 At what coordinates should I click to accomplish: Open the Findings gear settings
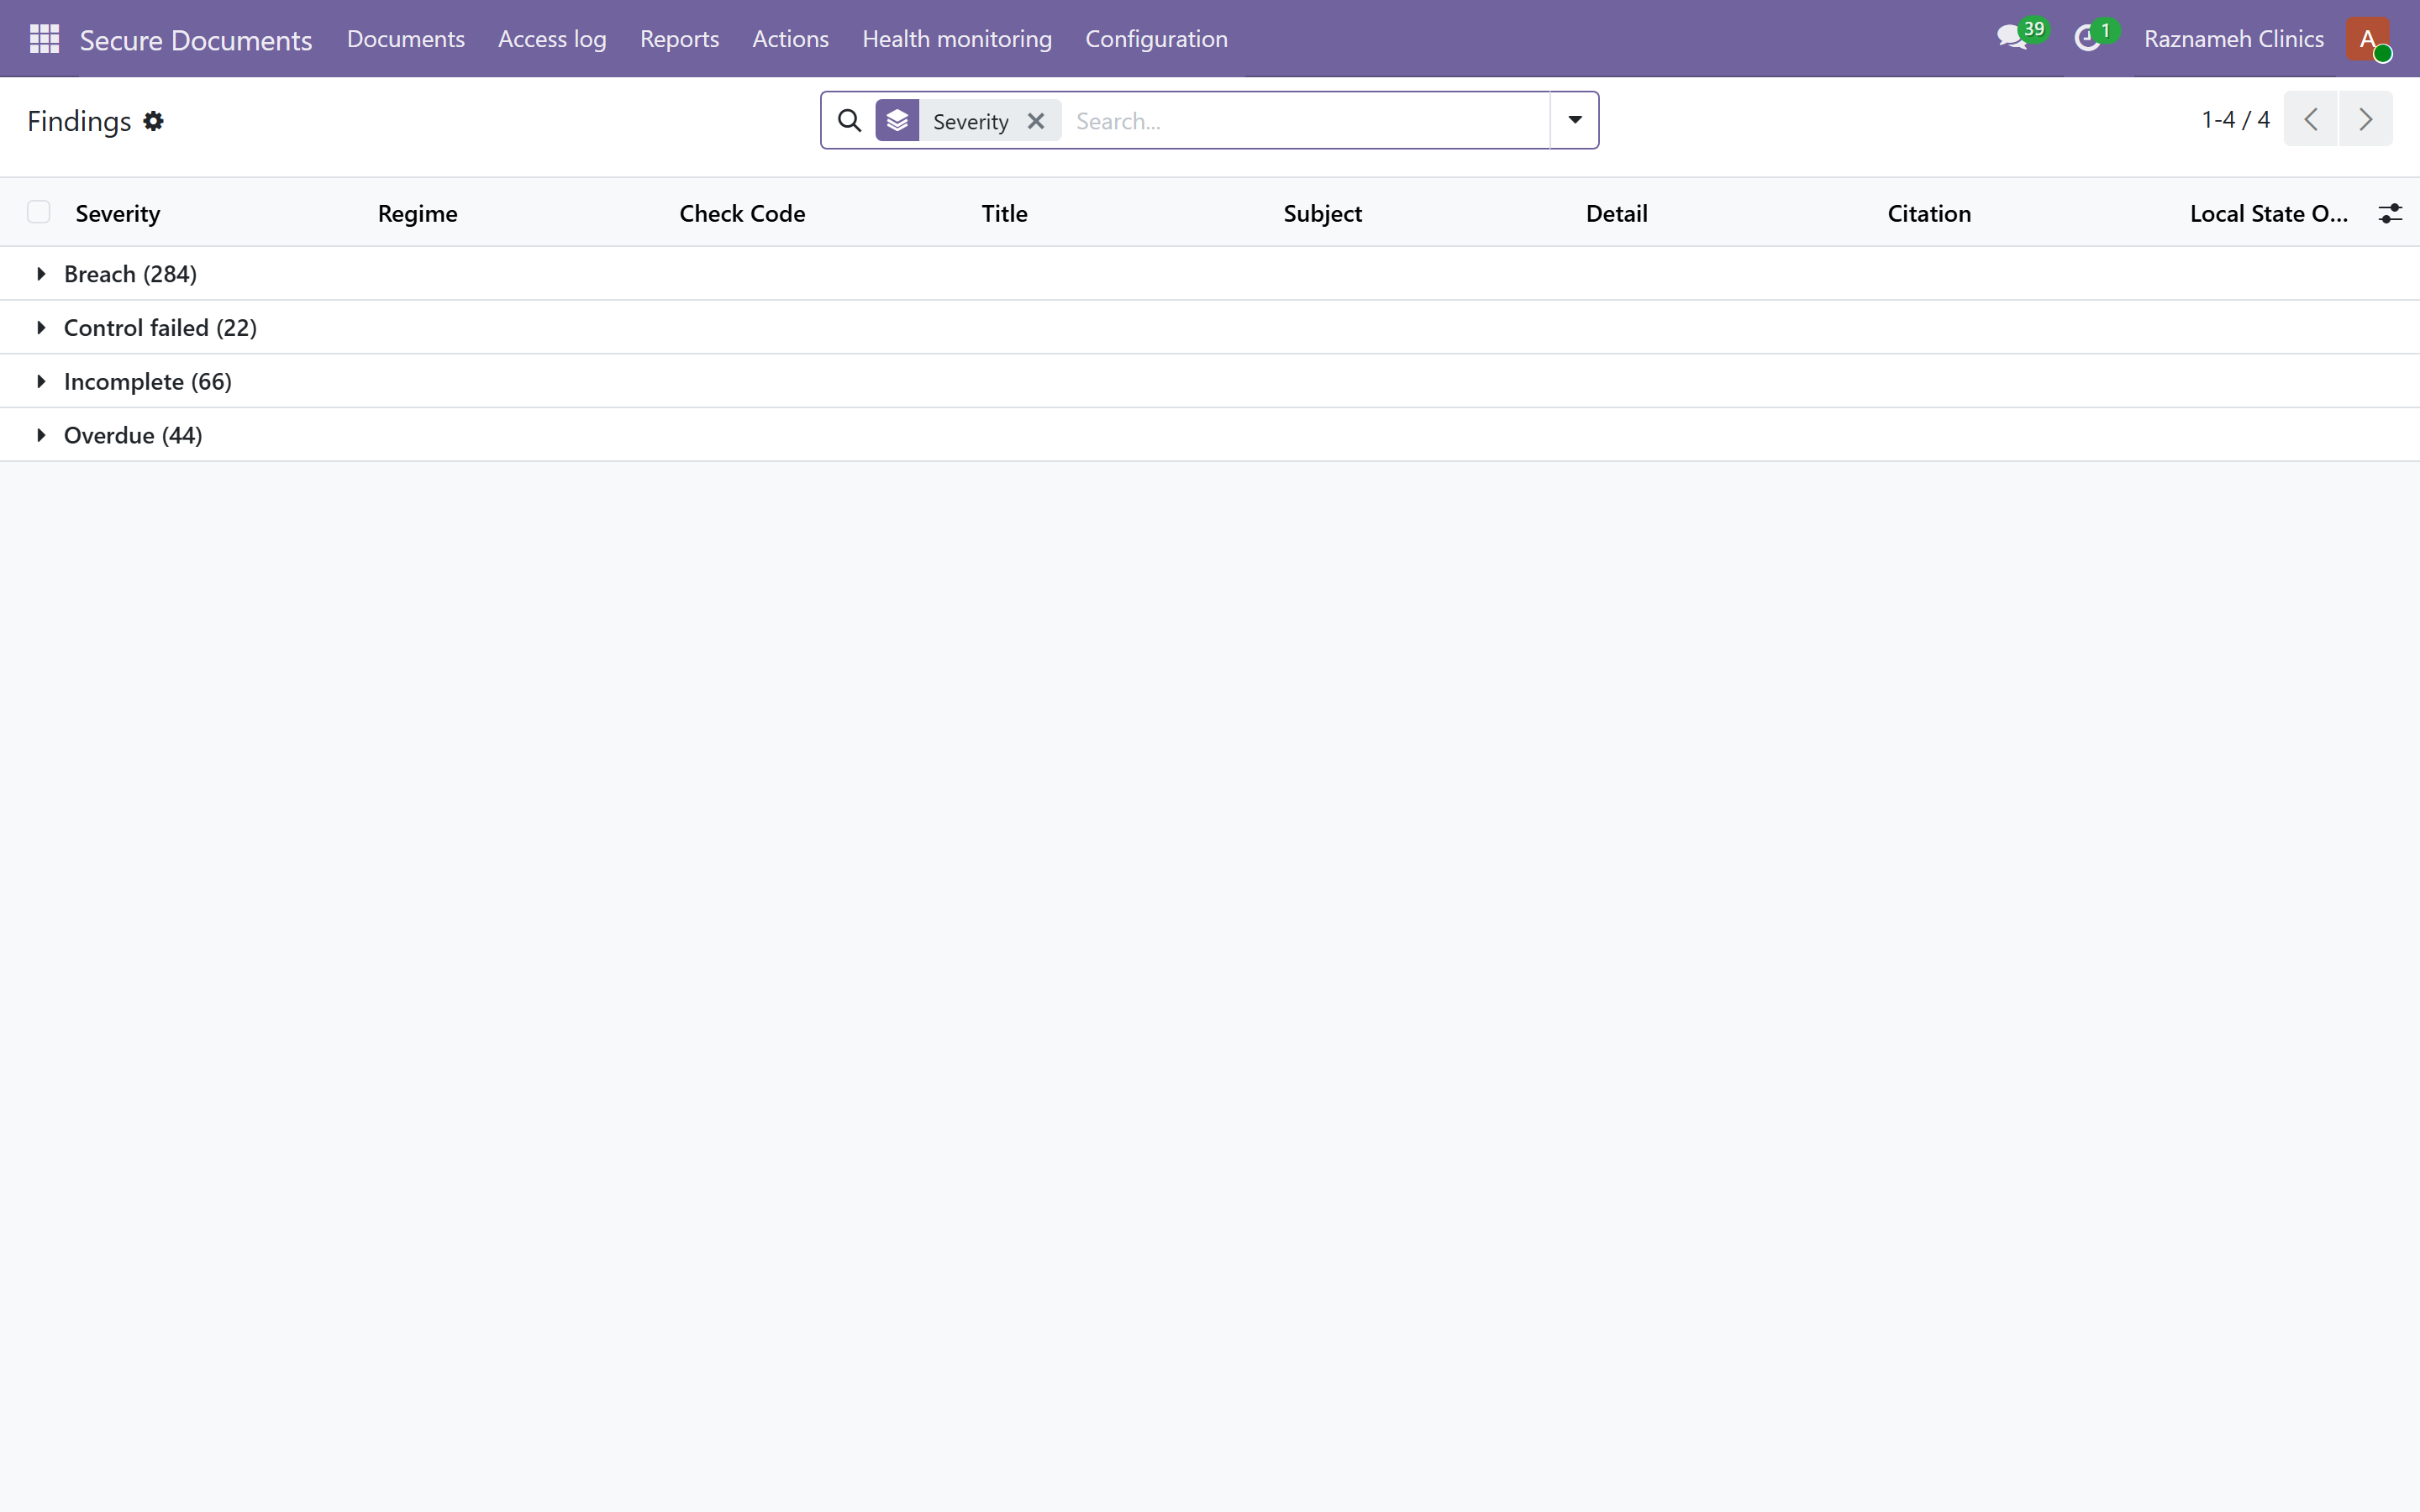(153, 121)
